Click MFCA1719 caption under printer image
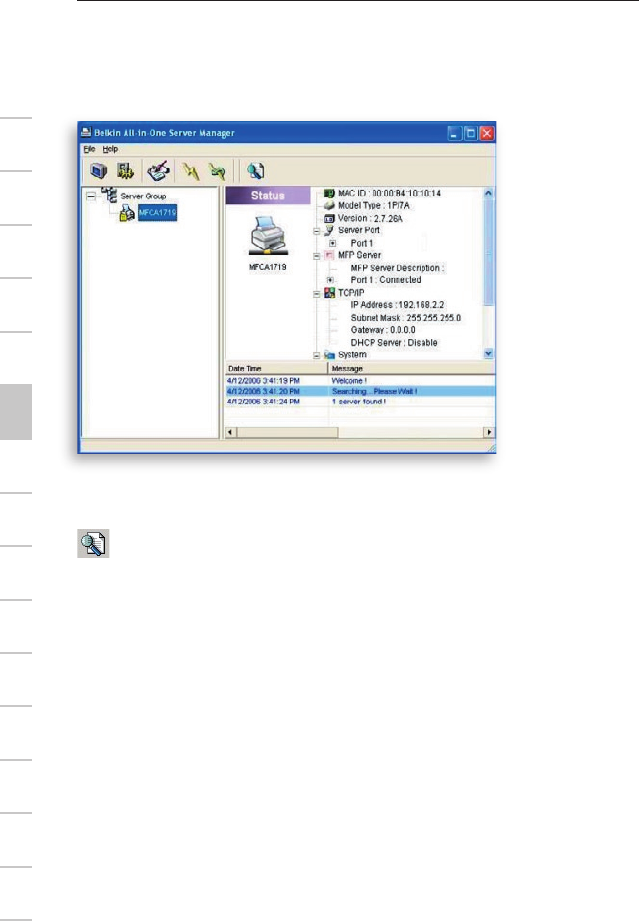Viewport: 639px width, 921px height. [x=268, y=267]
